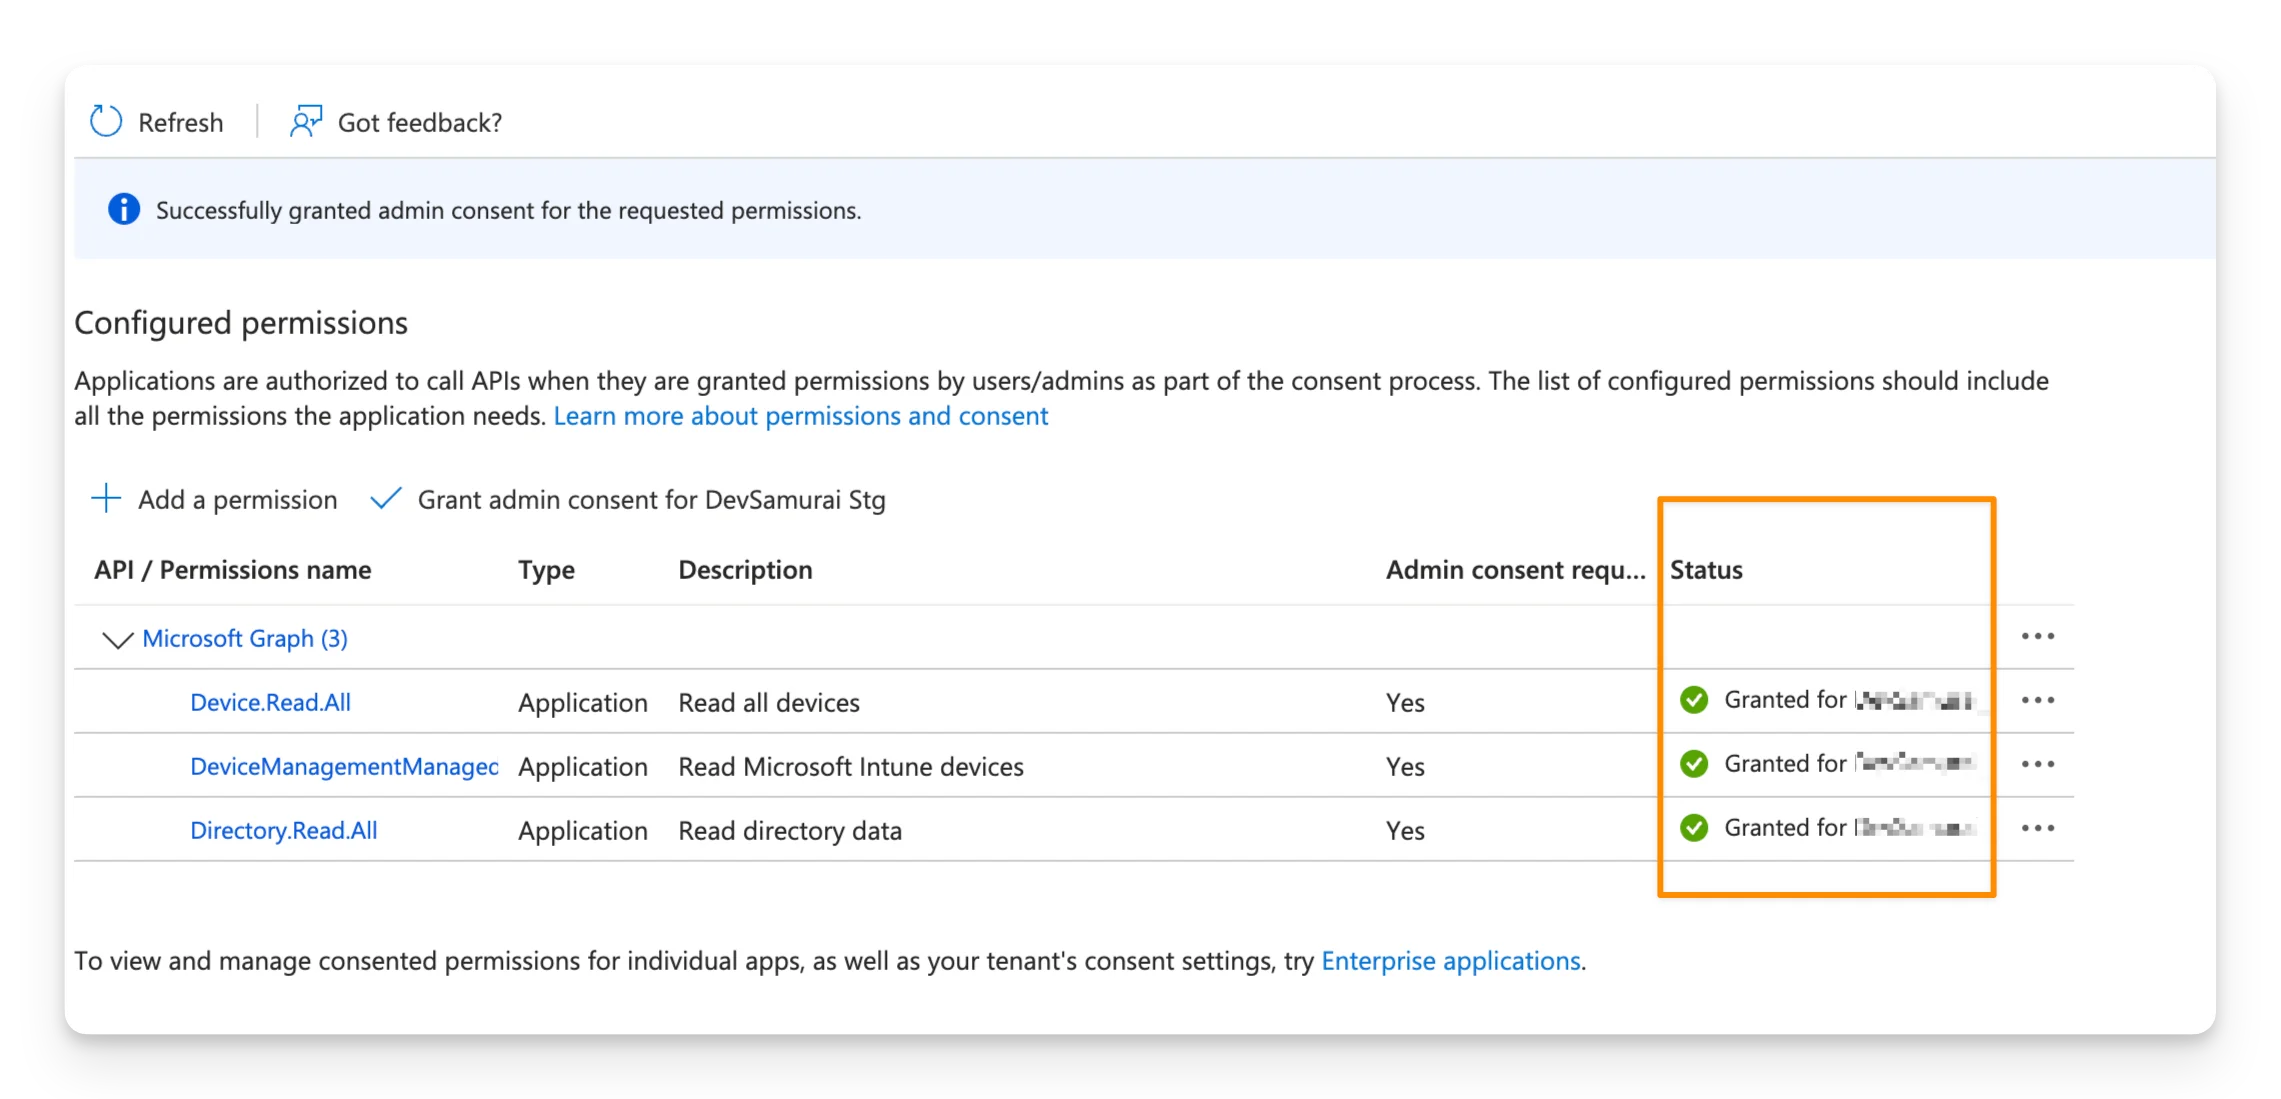The image size is (2281, 1099).
Task: Open the Device.Read.All permission link
Action: [271, 702]
